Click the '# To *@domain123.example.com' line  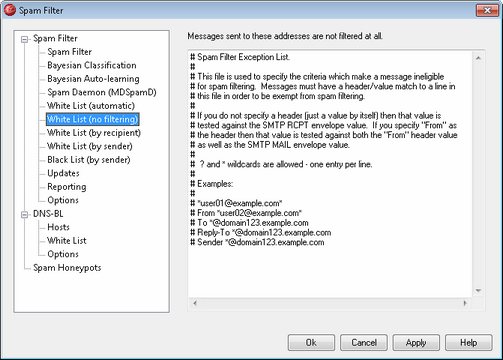tap(249, 222)
